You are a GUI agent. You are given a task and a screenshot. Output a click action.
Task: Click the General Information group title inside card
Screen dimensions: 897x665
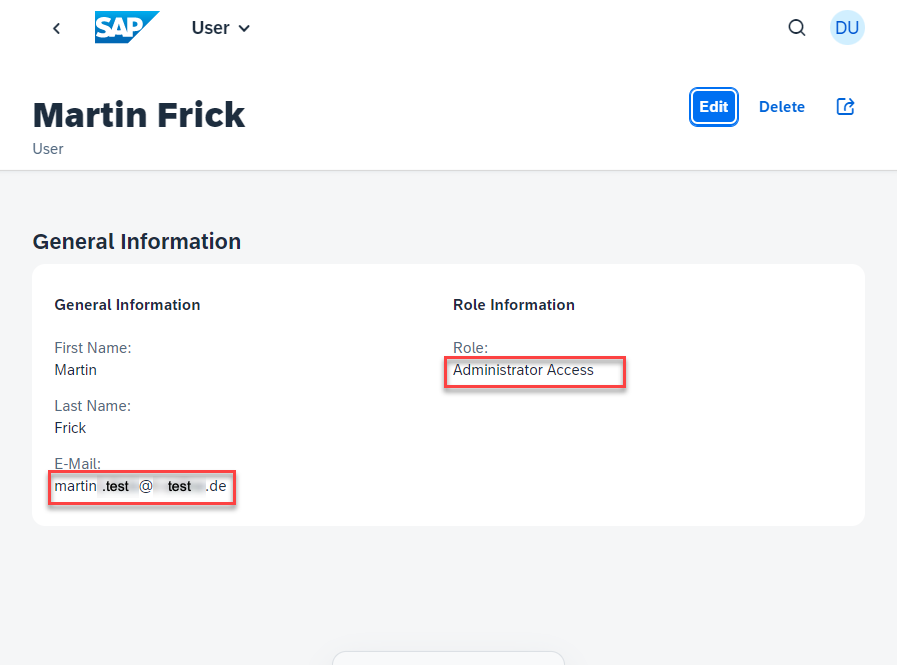pos(127,305)
